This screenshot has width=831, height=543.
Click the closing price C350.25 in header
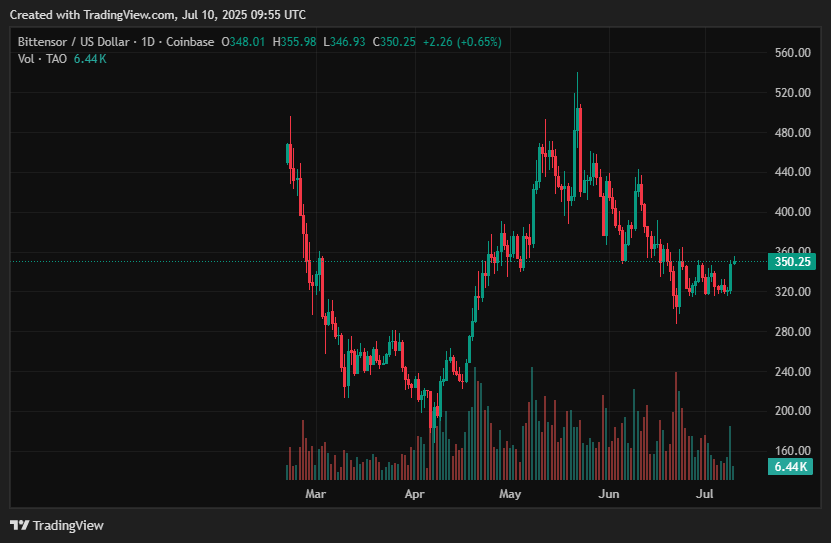pyautogui.click(x=394, y=42)
